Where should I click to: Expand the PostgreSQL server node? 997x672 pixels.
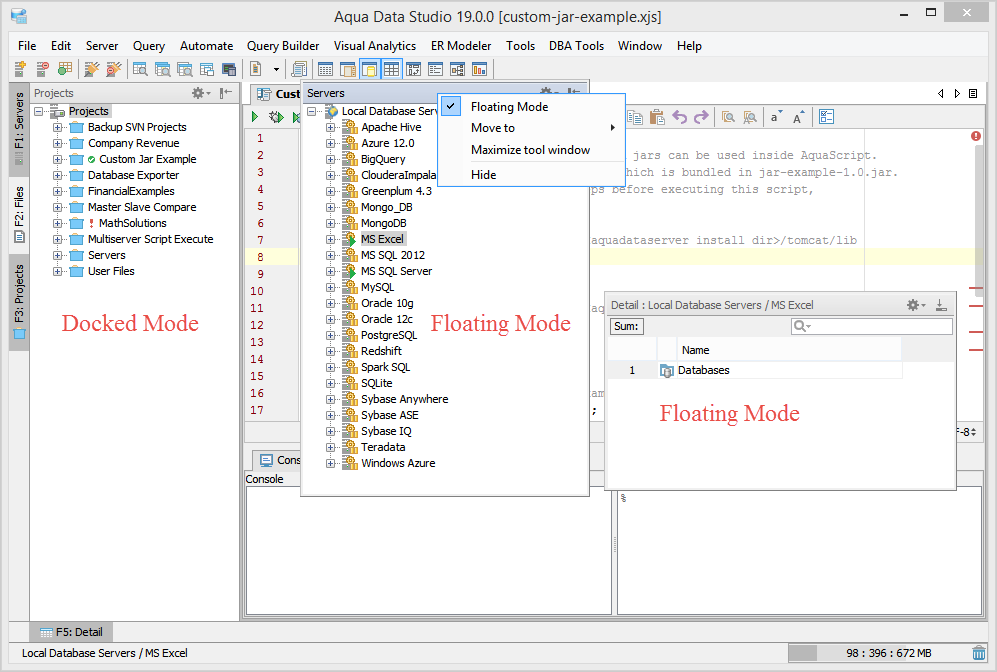click(331, 336)
